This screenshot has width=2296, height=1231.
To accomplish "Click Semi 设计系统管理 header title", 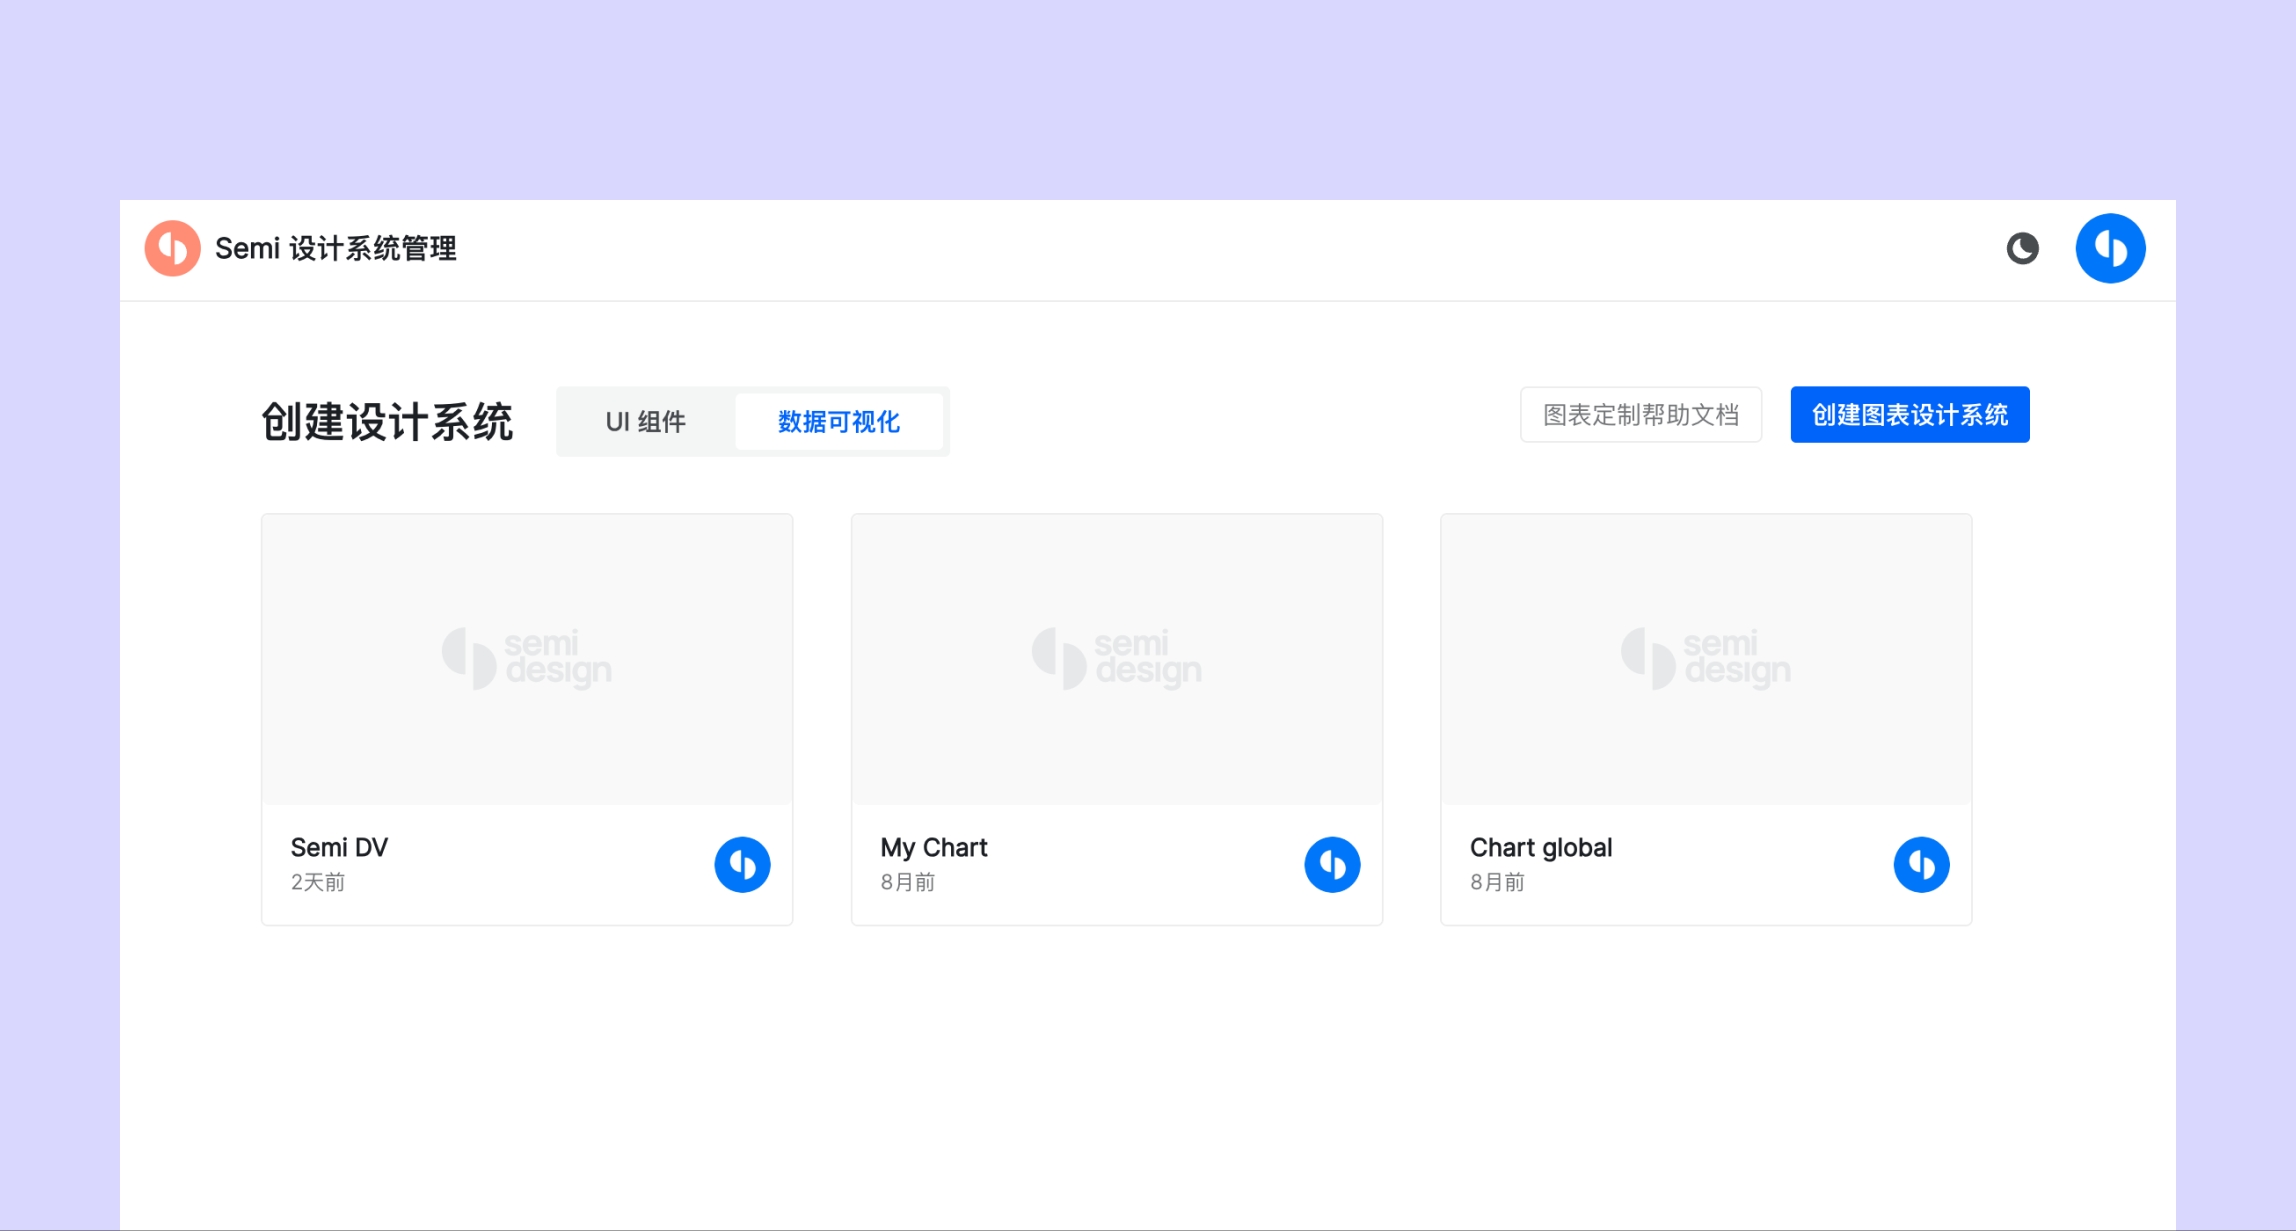I will pos(336,249).
